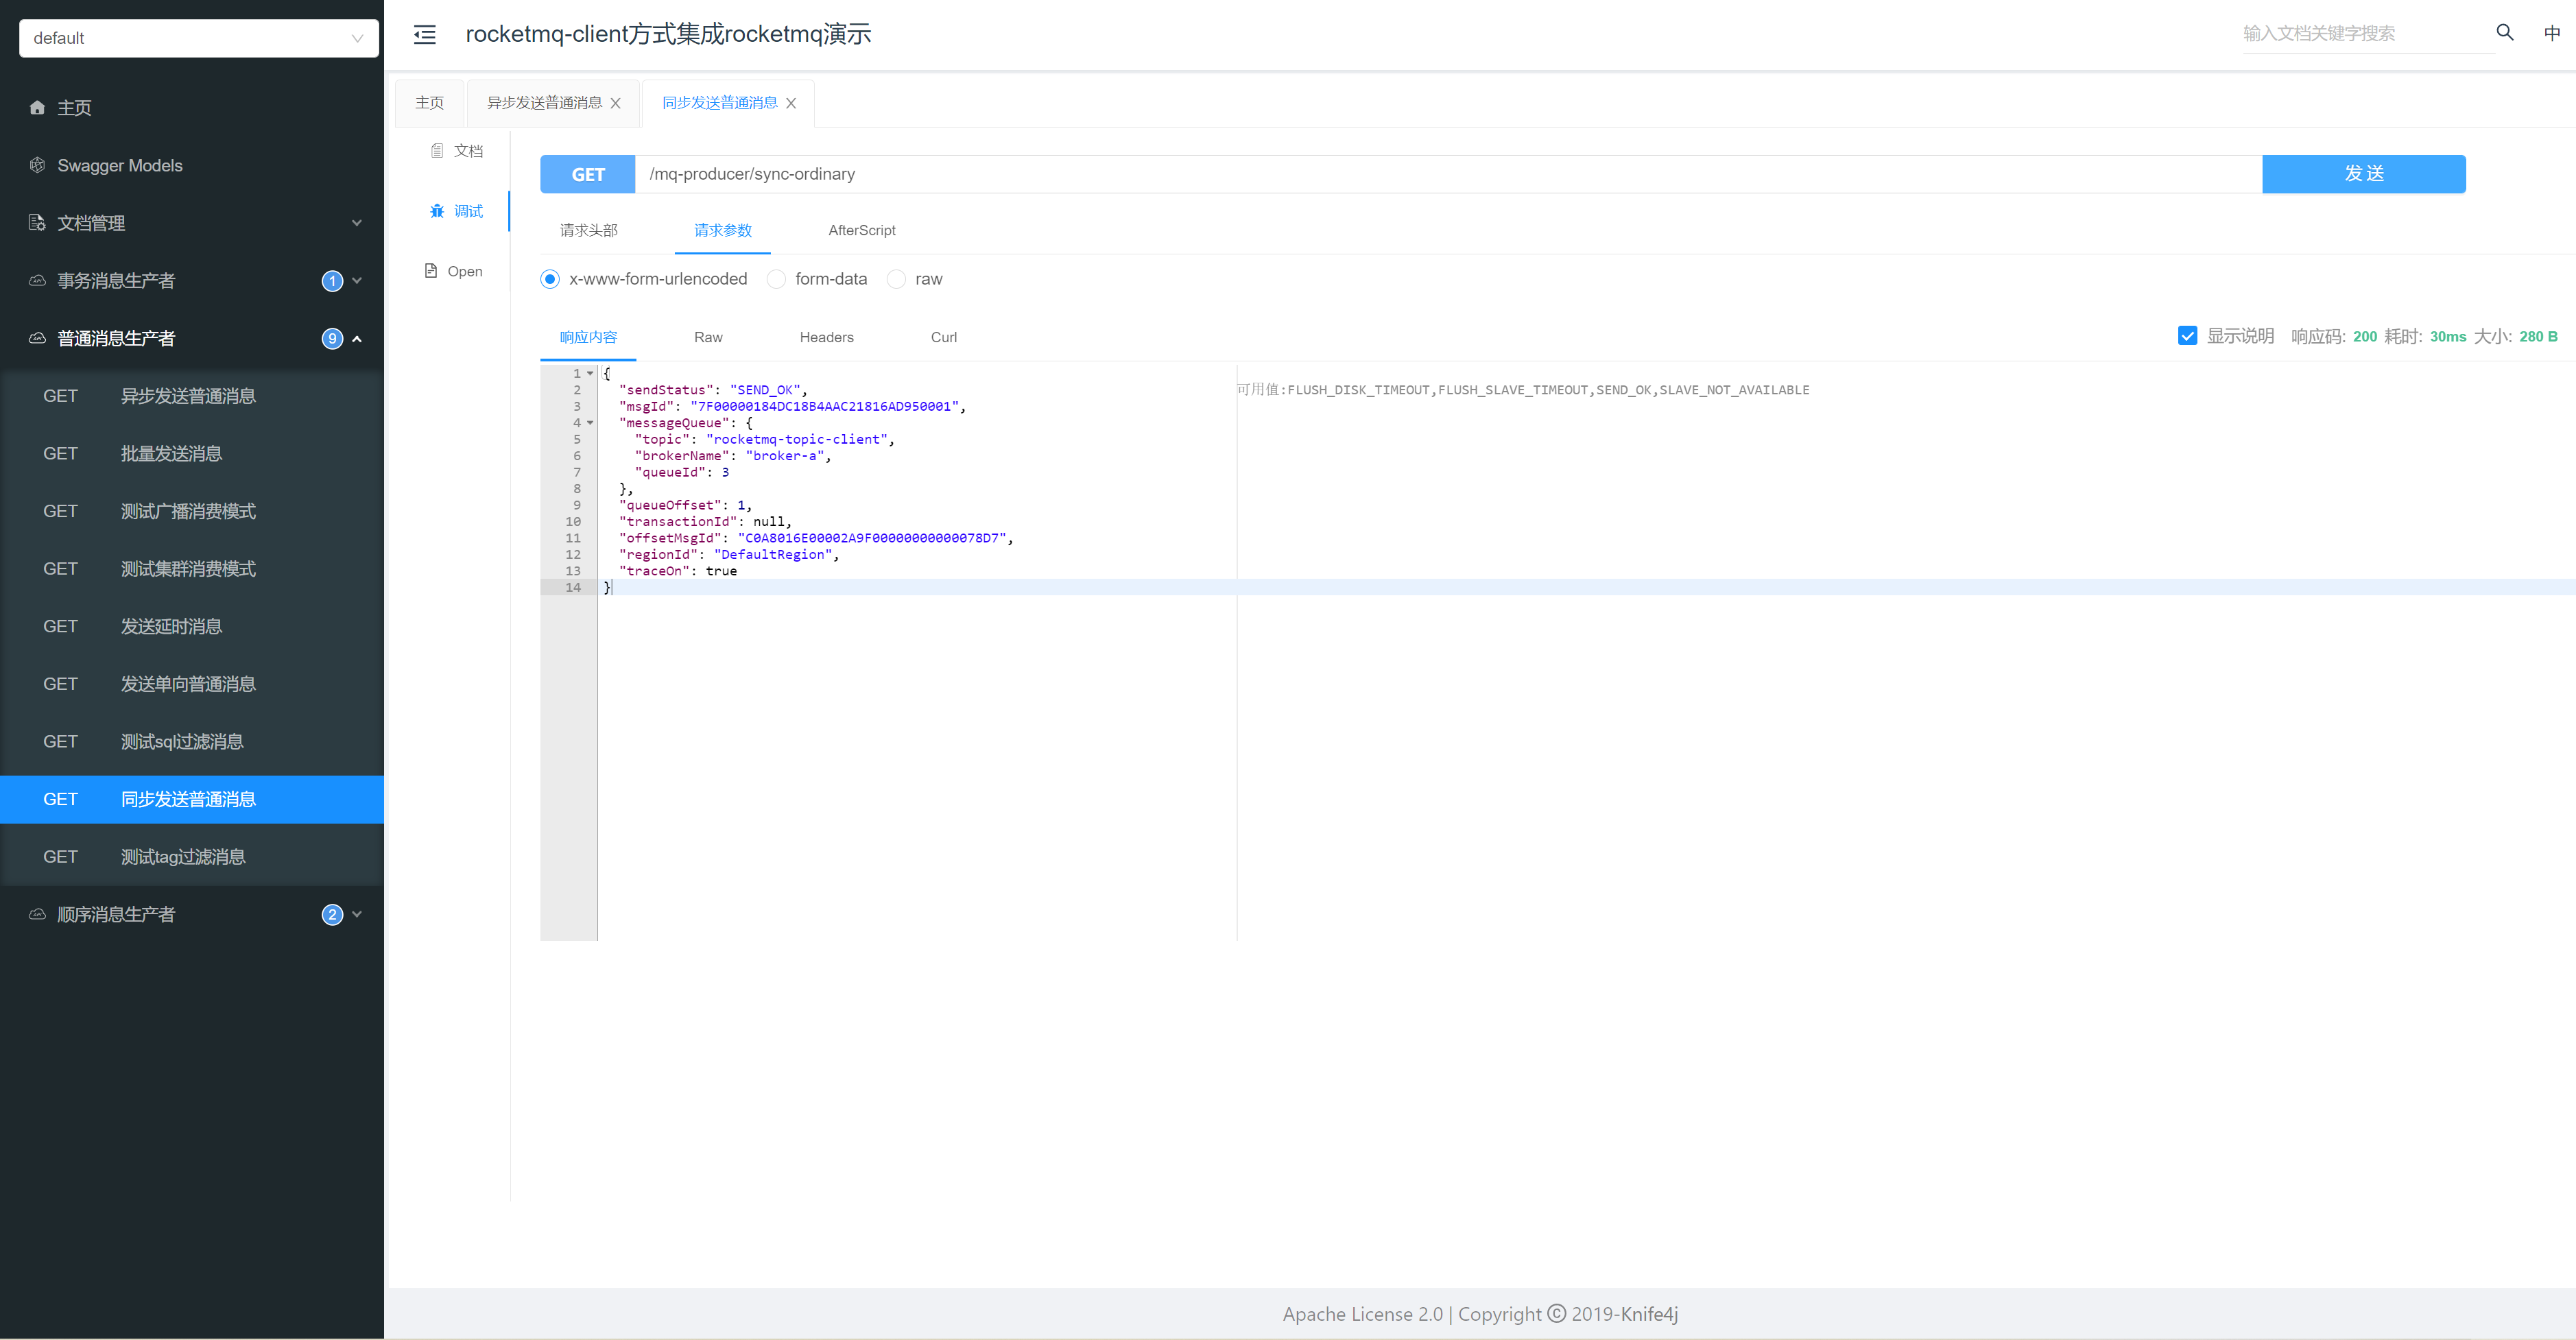Click the 1 badge on 事务消息生产者
This screenshot has height=1340, width=2576.
click(332, 281)
